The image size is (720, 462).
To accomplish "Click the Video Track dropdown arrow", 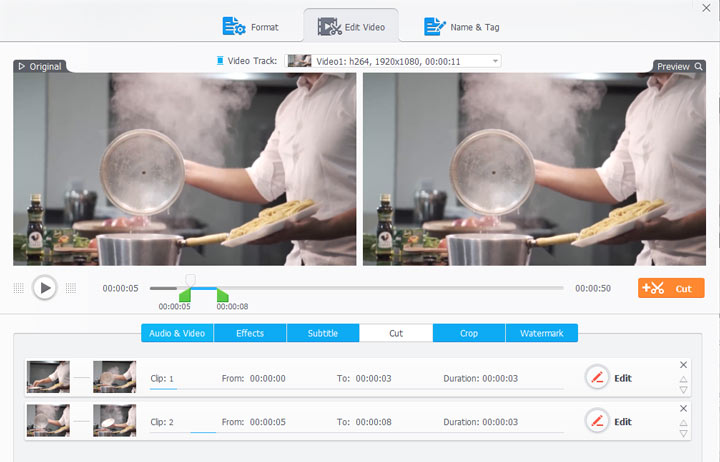I will coord(495,61).
